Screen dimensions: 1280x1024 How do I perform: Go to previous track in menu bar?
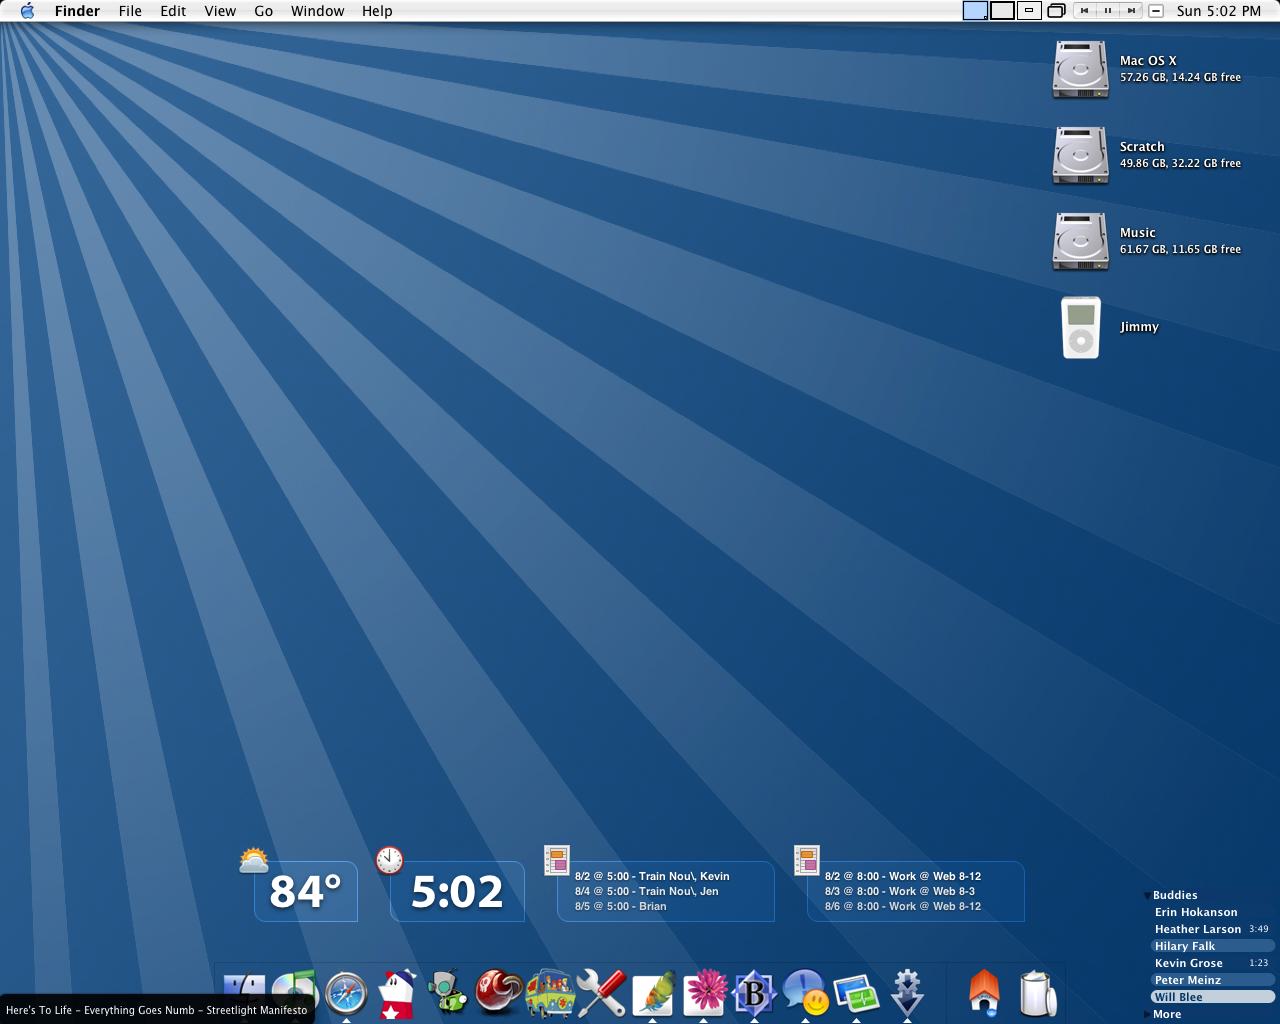pyautogui.click(x=1085, y=11)
